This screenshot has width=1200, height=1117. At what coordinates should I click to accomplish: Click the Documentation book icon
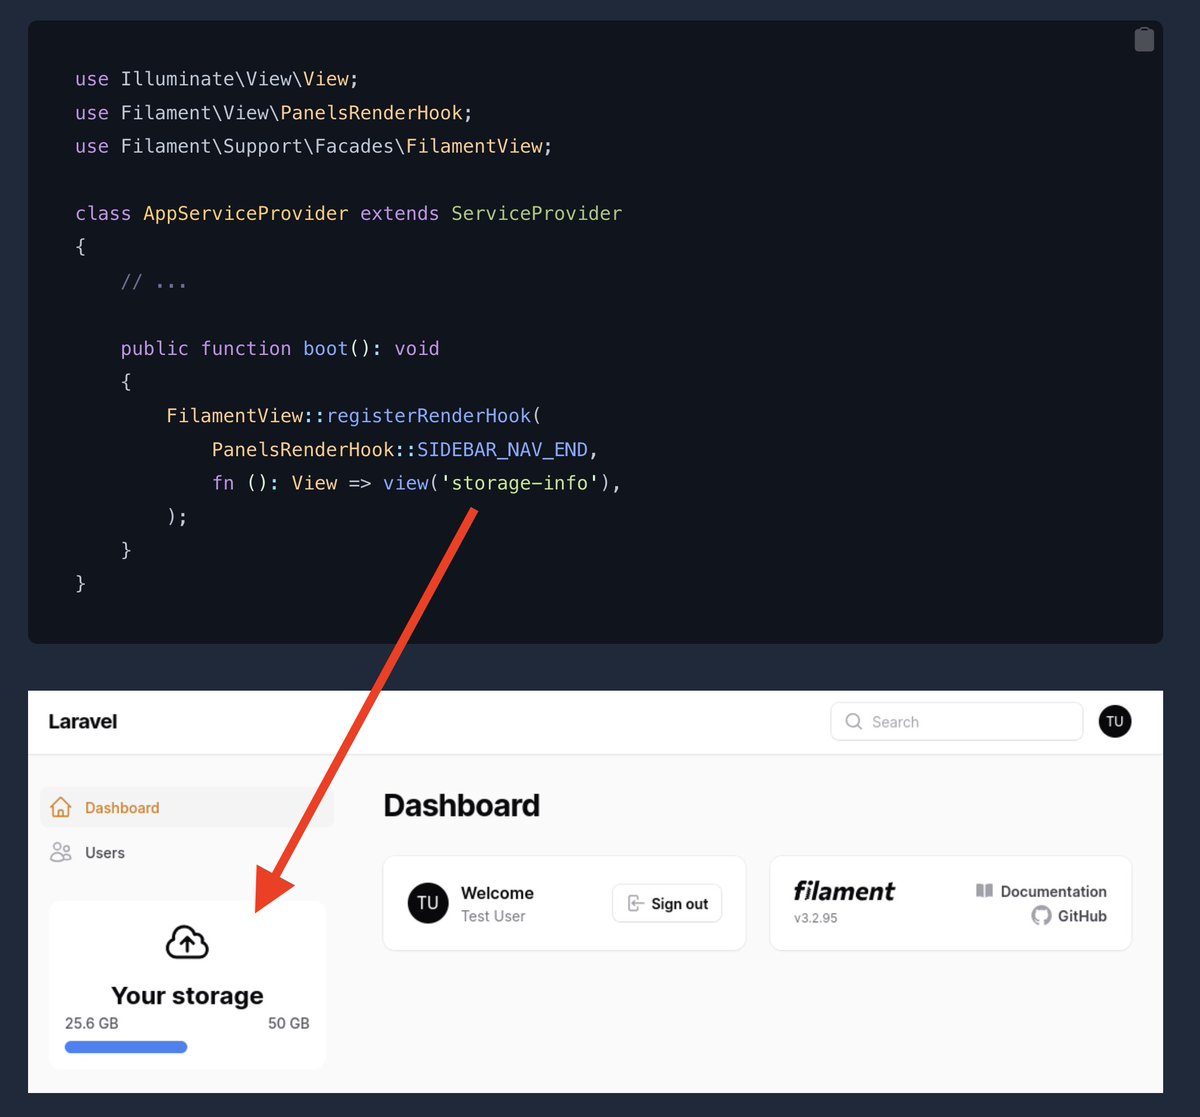click(984, 890)
